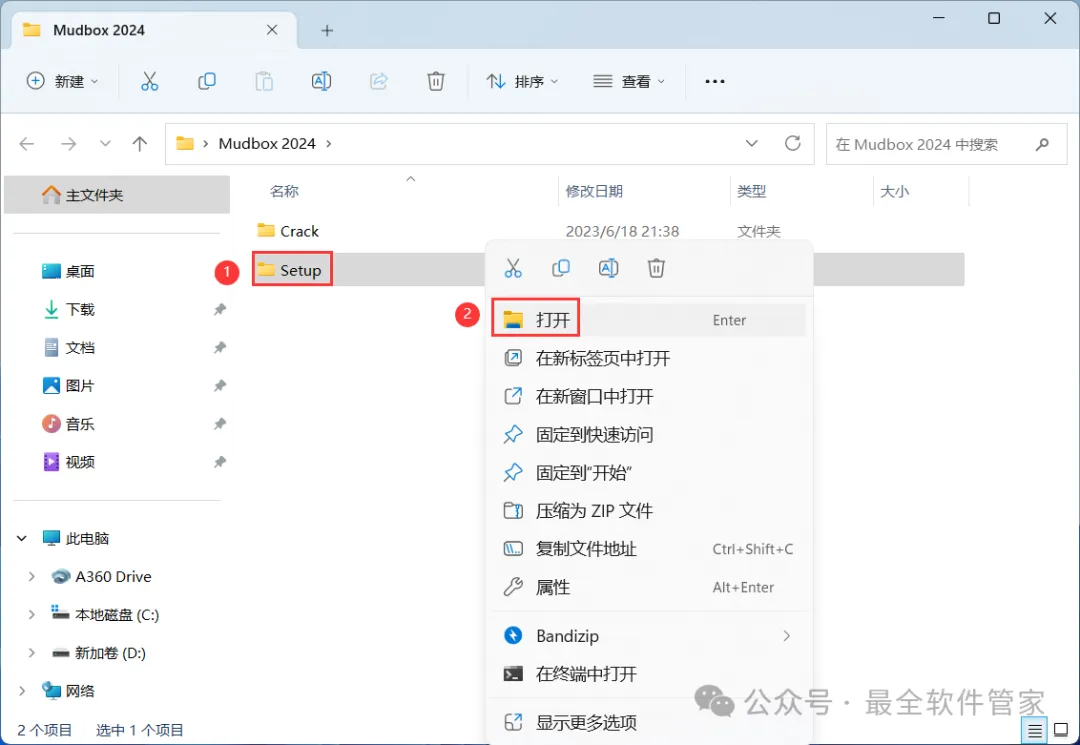Open recent locations dropdown arrow

pos(105,144)
